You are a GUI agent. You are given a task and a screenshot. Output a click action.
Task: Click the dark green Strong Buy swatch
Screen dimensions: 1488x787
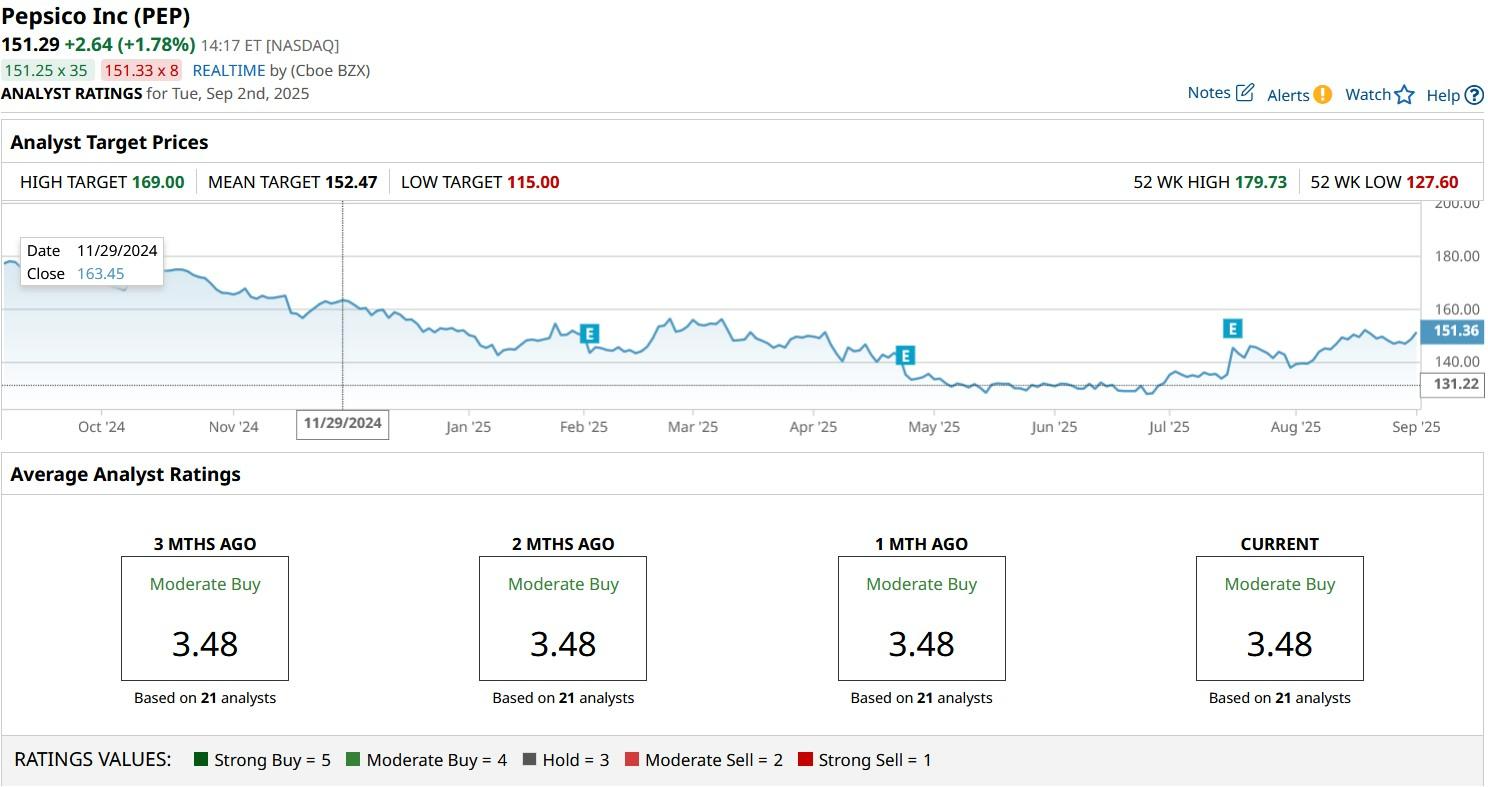pos(201,760)
